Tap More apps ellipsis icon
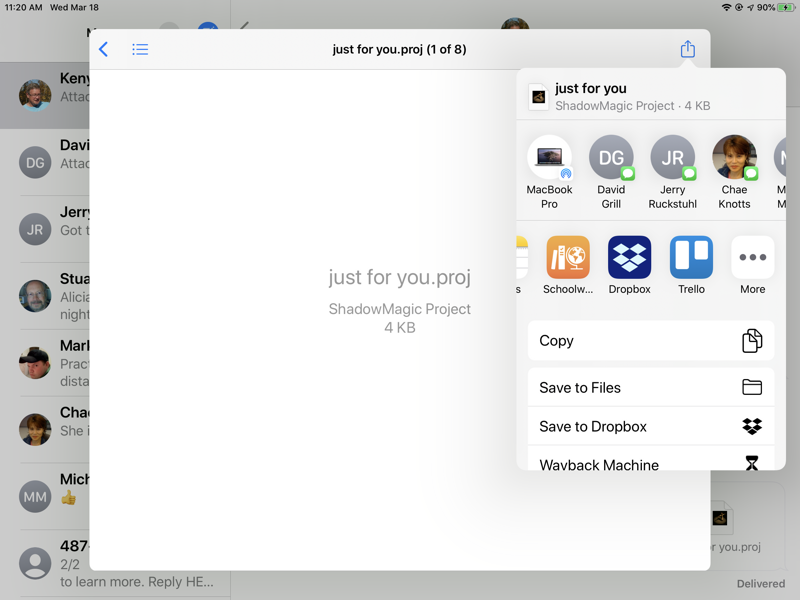Viewport: 800px width, 600px height. [x=752, y=258]
